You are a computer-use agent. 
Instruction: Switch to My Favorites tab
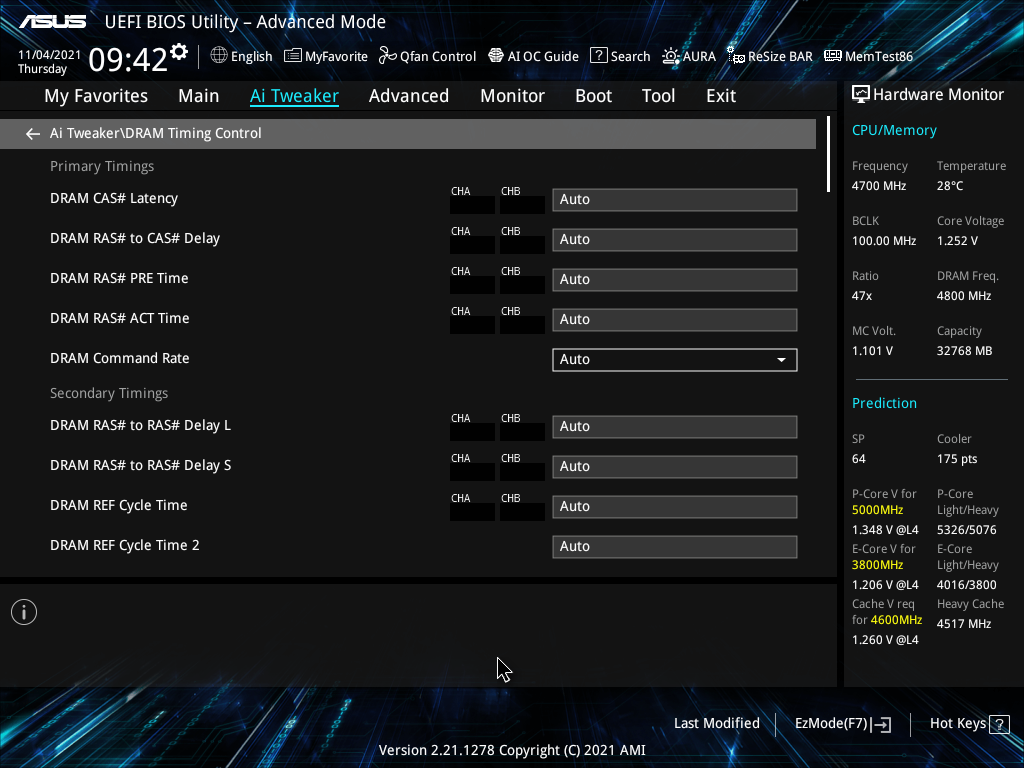pos(96,96)
